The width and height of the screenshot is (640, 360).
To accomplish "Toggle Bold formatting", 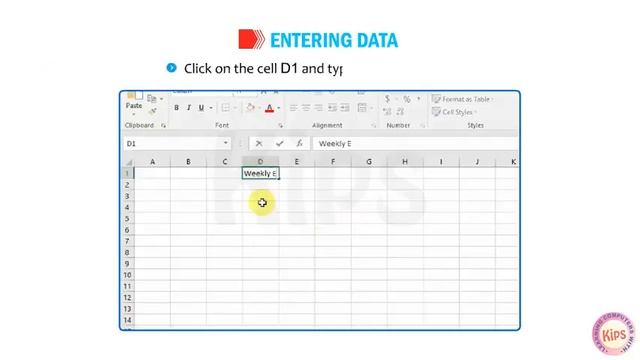I will (176, 108).
